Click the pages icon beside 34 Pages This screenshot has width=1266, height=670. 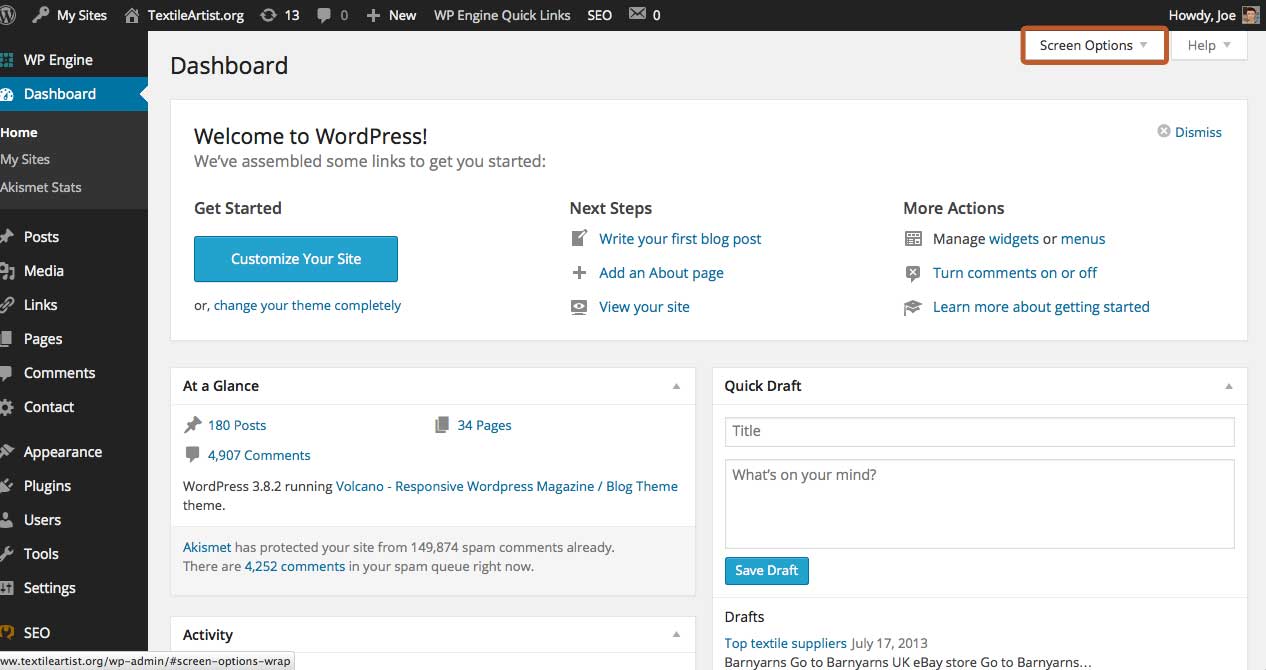(442, 425)
